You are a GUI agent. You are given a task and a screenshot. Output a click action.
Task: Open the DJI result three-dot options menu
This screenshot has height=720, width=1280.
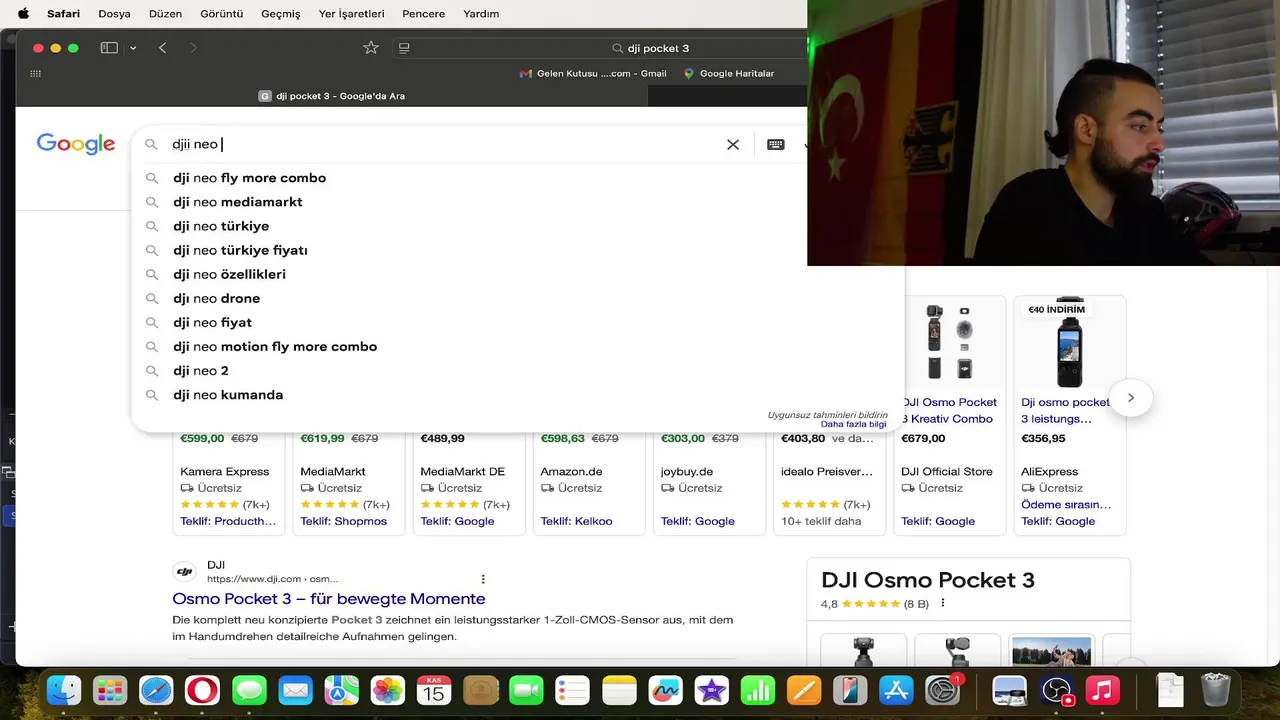(x=483, y=579)
